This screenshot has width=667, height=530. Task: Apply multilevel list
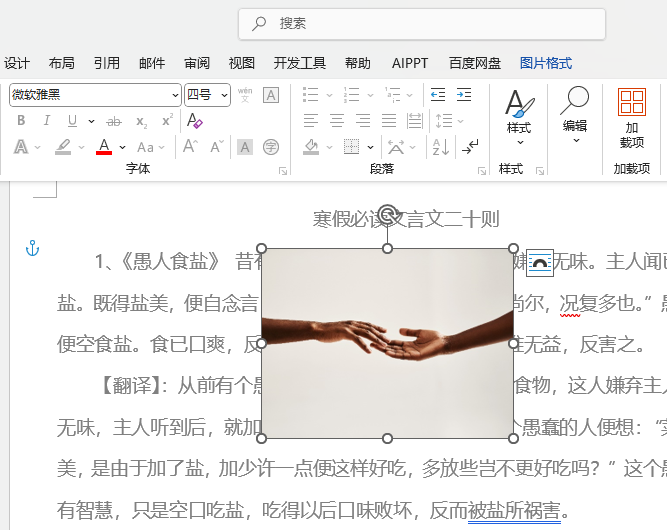(x=392, y=95)
